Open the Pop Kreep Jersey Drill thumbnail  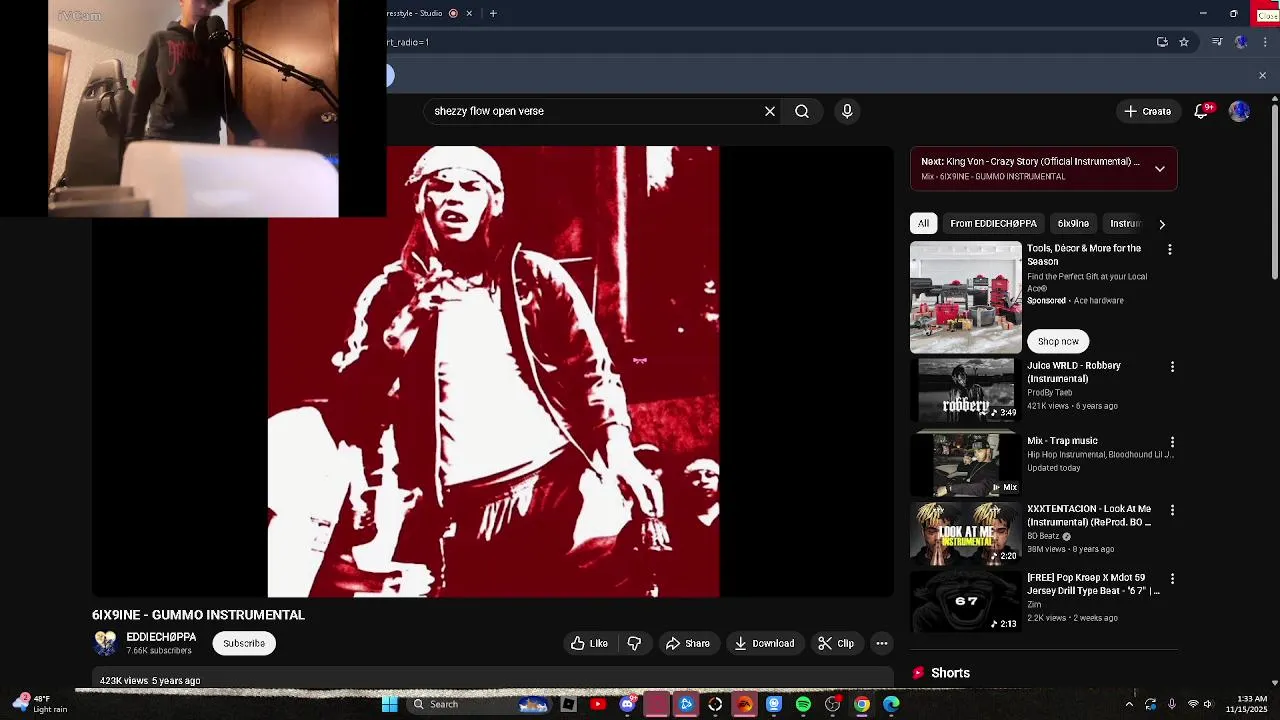[x=966, y=601]
